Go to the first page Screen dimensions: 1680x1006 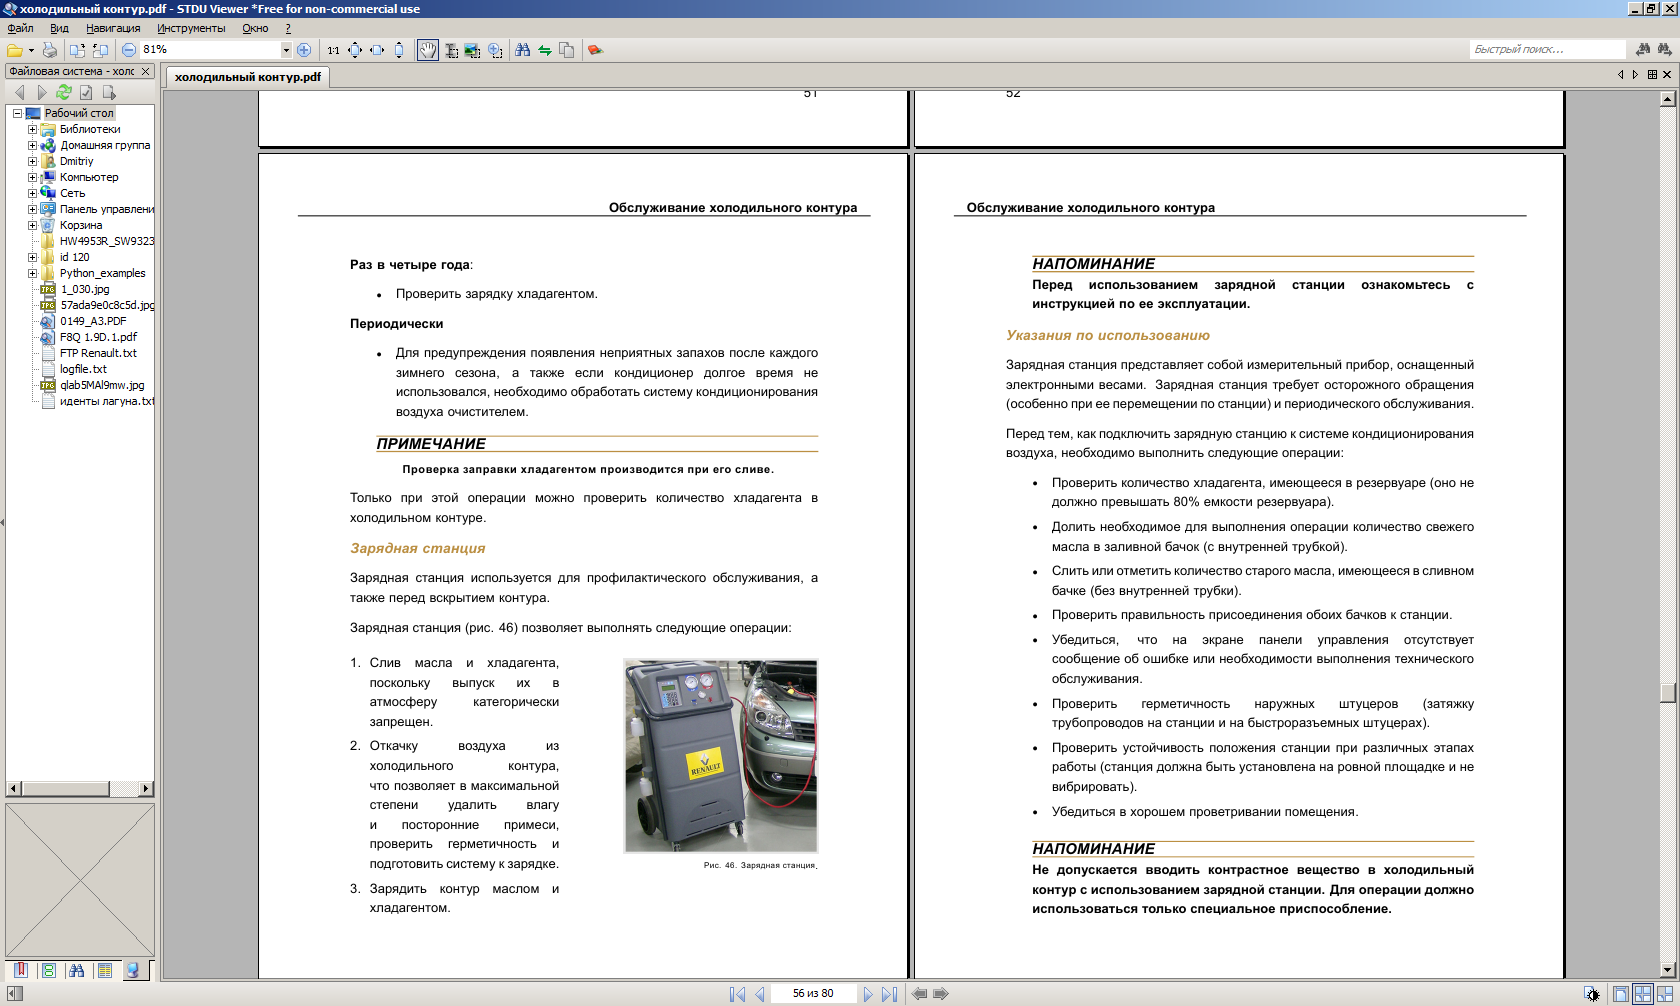click(x=737, y=994)
